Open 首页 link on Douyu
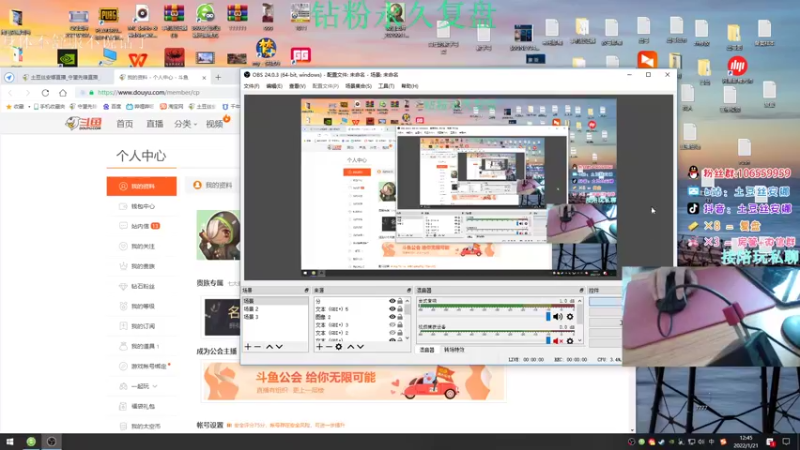This screenshot has width=800, height=450. point(124,124)
